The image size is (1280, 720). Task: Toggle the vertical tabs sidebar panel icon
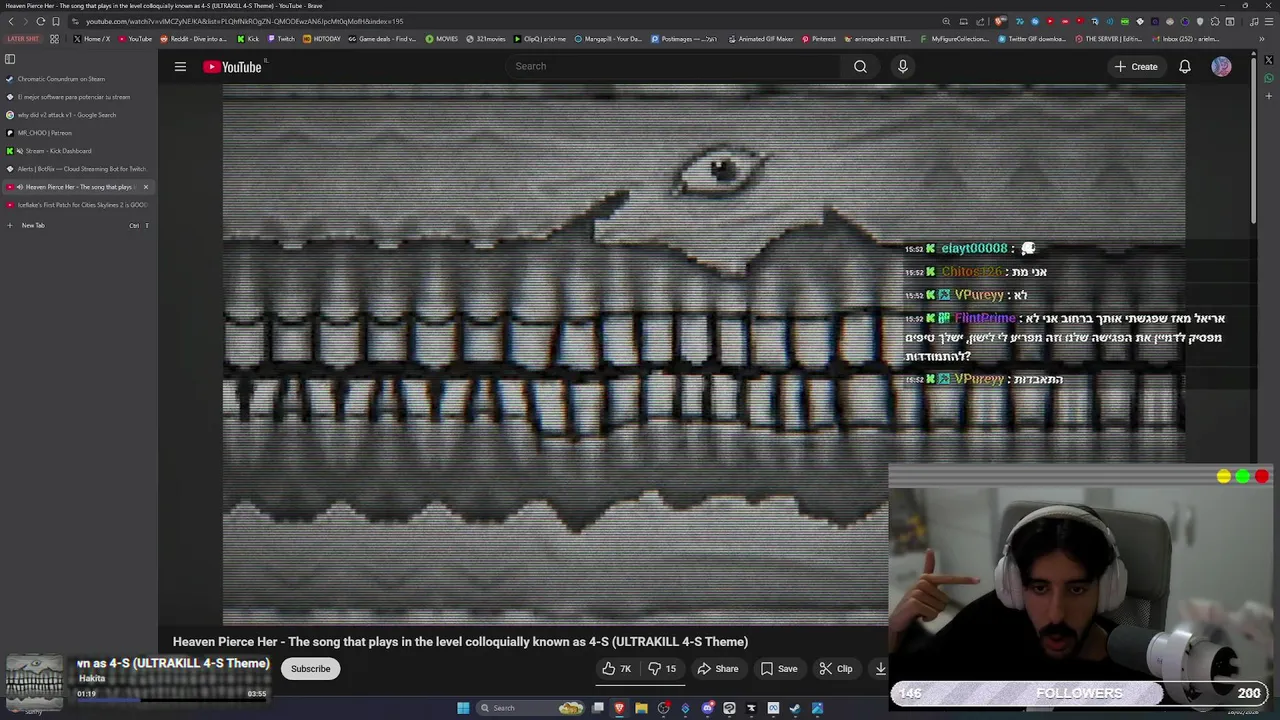click(x=10, y=59)
